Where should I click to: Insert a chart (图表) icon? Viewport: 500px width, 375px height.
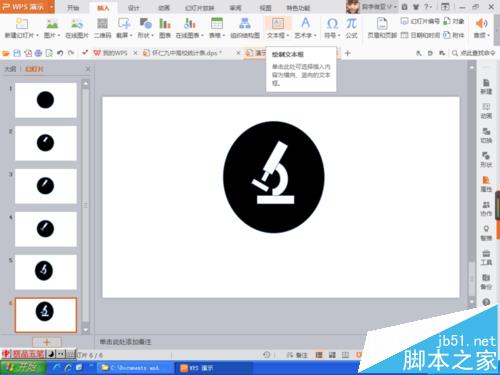[165, 28]
